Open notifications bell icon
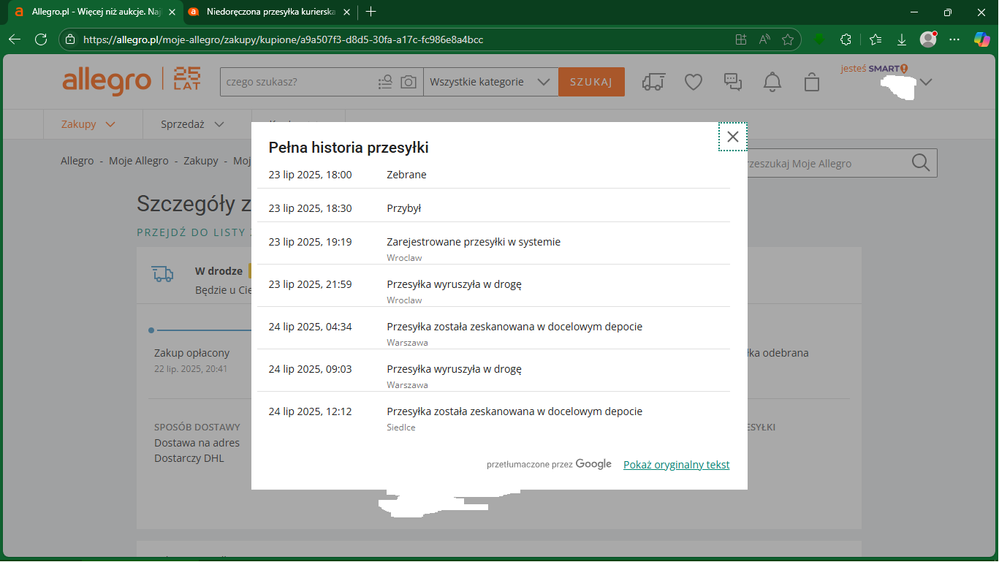Screen dimensions: 999x562 click(x=772, y=82)
